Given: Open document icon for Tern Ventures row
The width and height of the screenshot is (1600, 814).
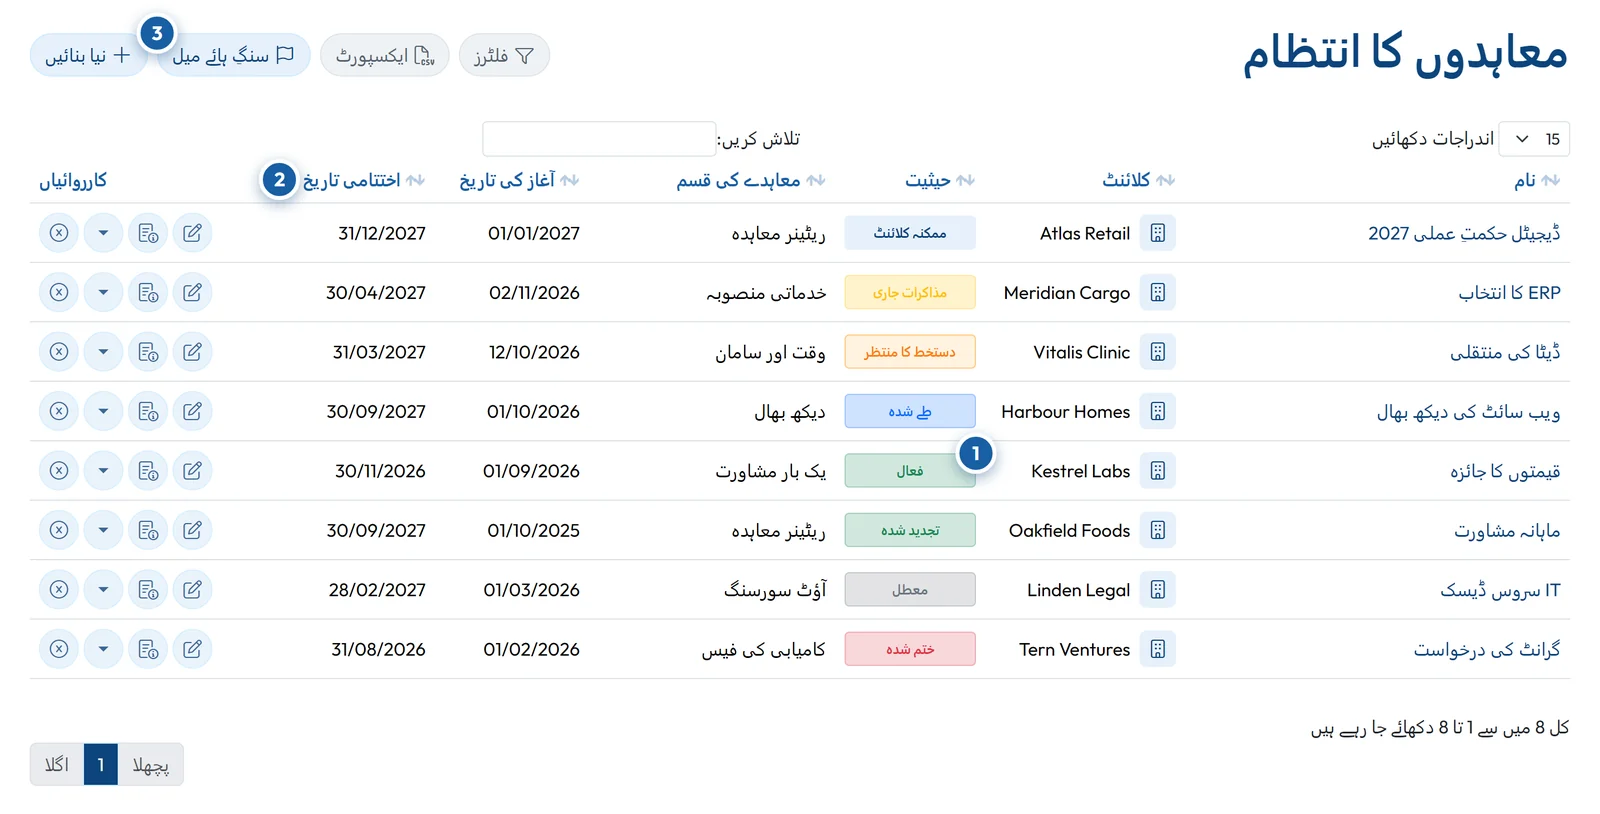Looking at the screenshot, I should click(148, 649).
